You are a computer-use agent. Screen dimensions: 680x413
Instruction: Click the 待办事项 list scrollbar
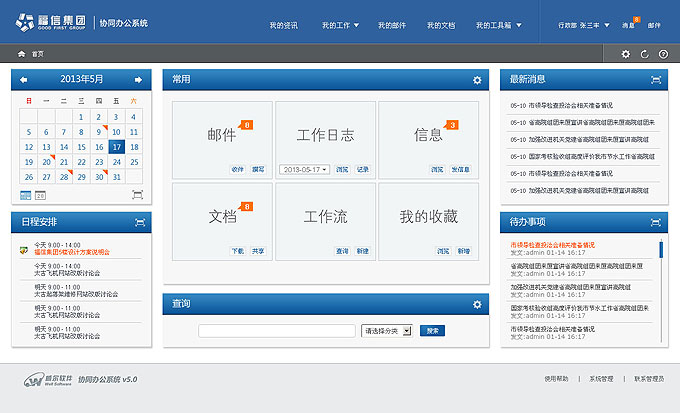660,250
